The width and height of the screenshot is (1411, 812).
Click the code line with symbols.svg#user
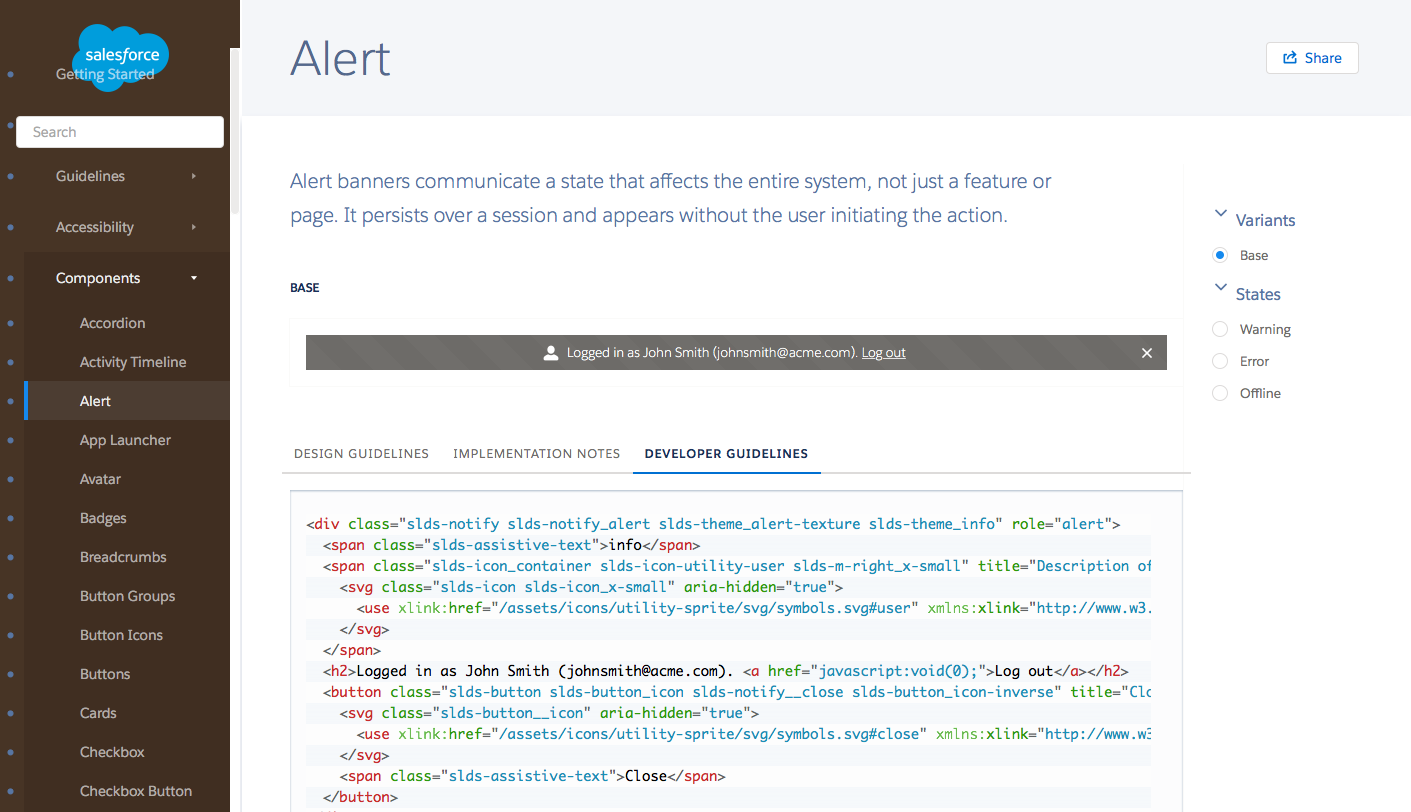[x=753, y=608]
